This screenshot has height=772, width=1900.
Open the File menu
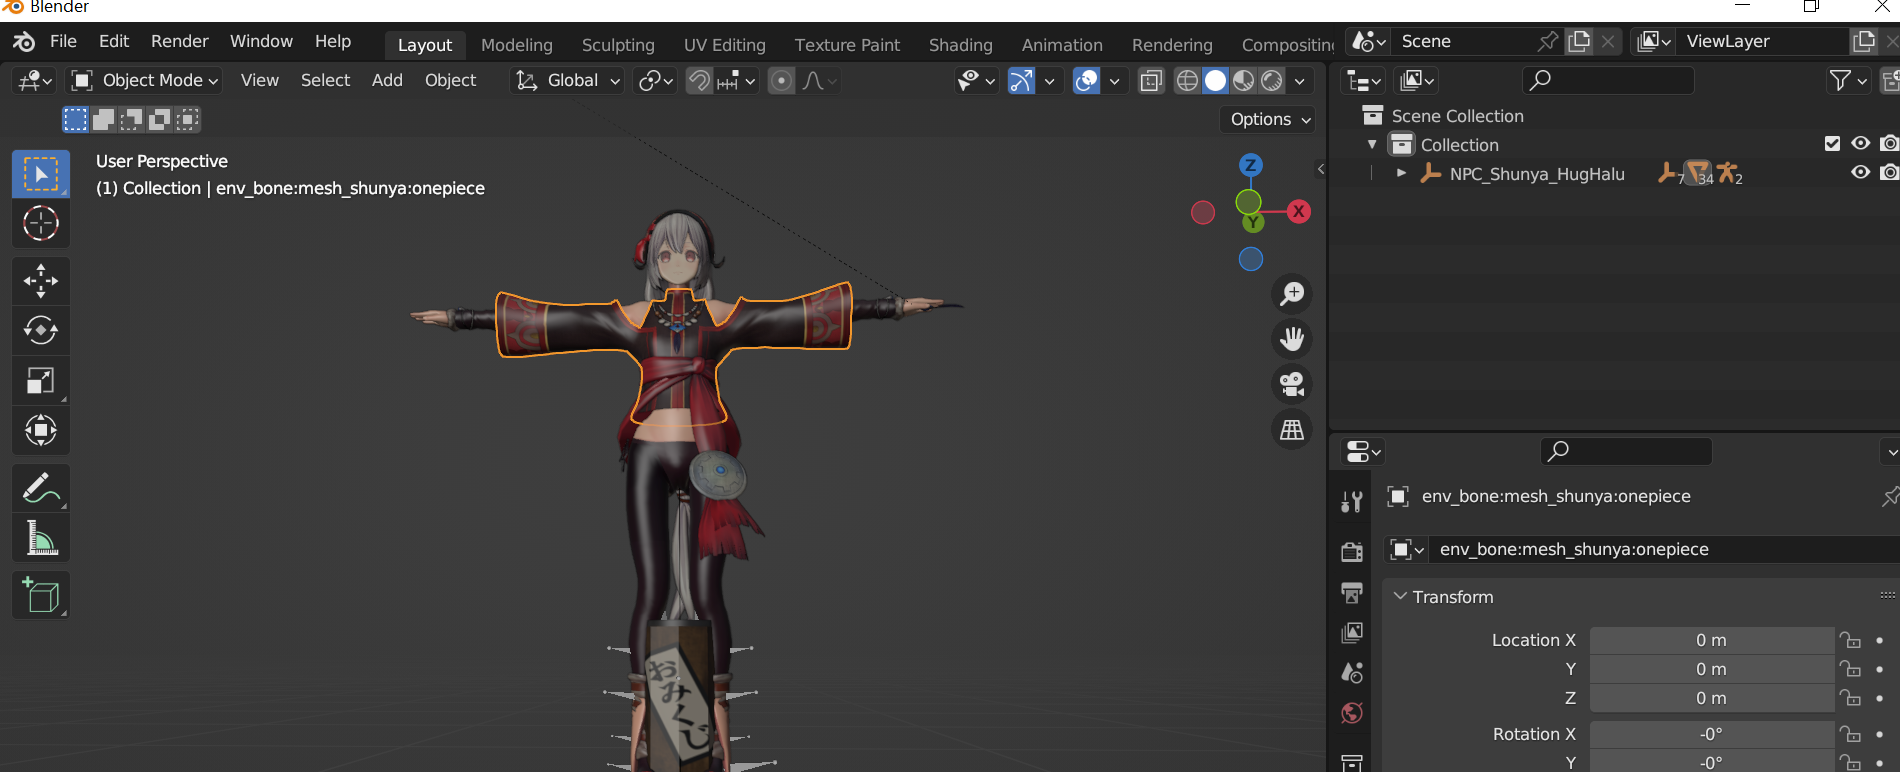pos(63,41)
